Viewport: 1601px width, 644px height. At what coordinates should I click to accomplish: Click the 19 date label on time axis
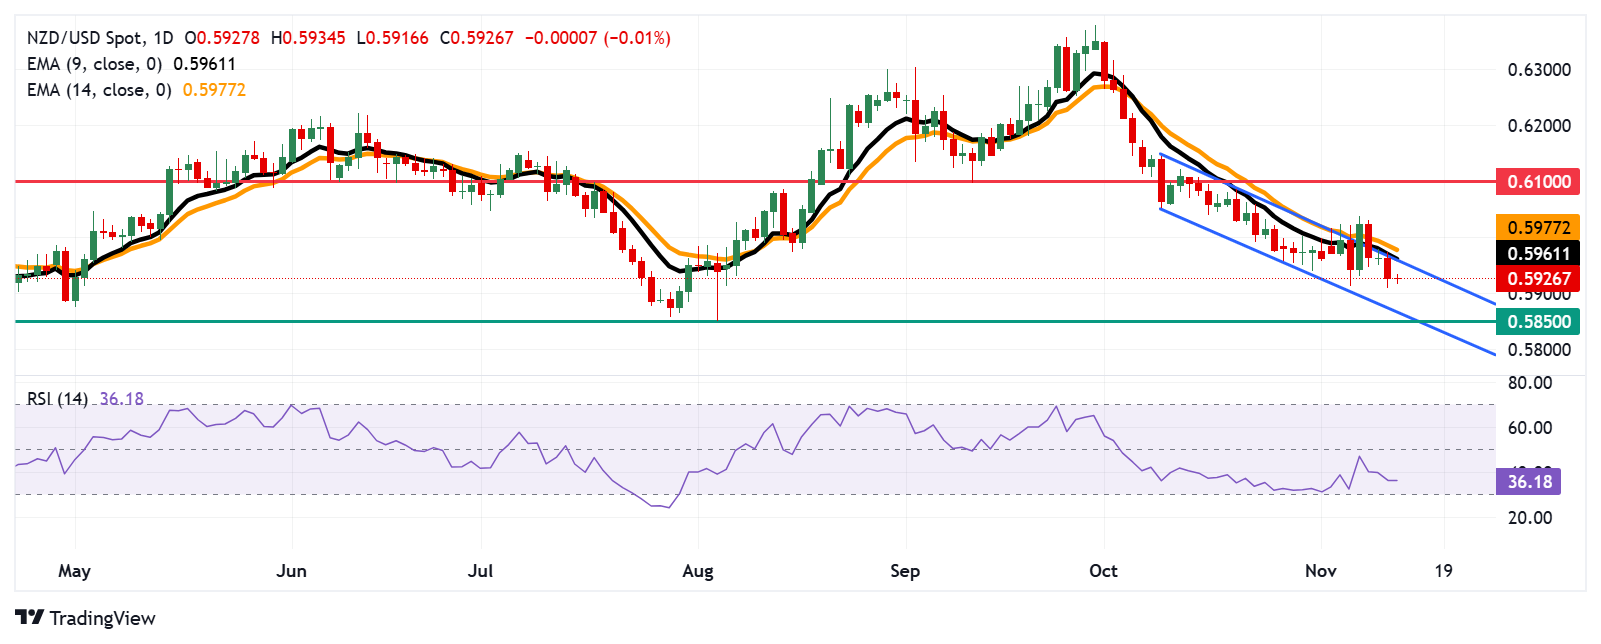tap(1443, 571)
